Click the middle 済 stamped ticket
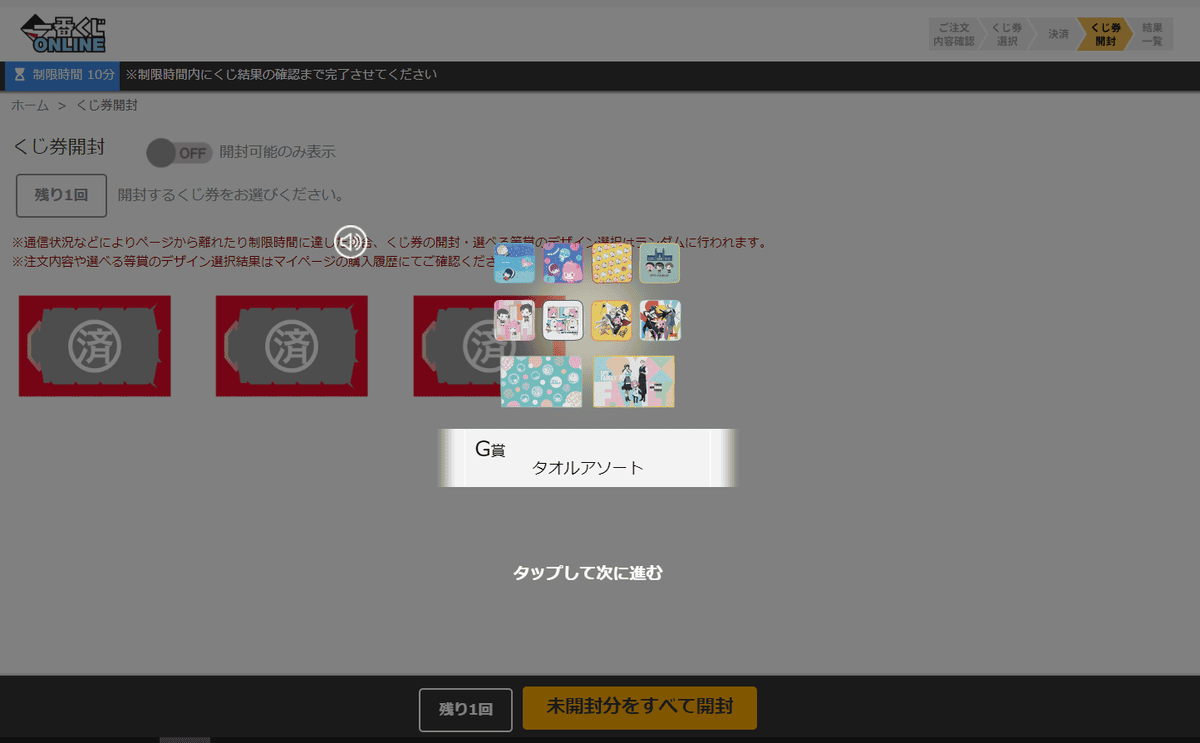This screenshot has height=743, width=1200. pos(291,345)
